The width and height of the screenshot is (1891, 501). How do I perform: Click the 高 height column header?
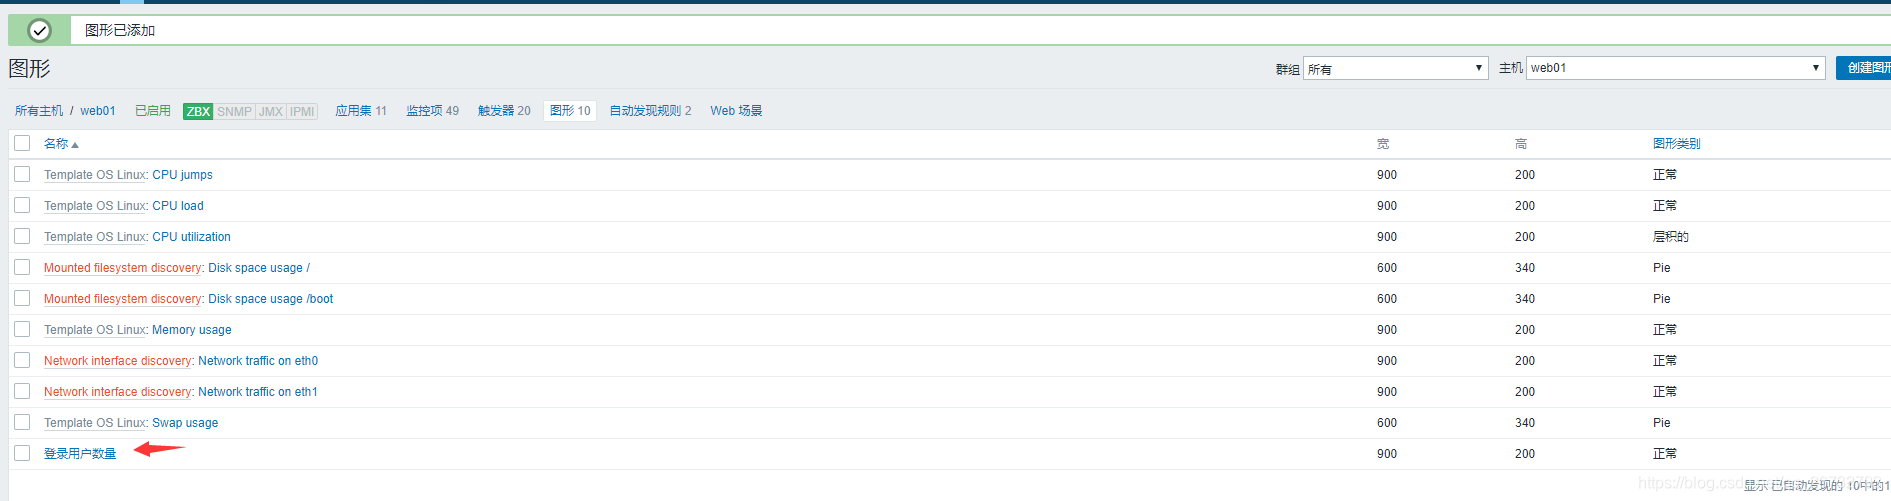point(1521,144)
